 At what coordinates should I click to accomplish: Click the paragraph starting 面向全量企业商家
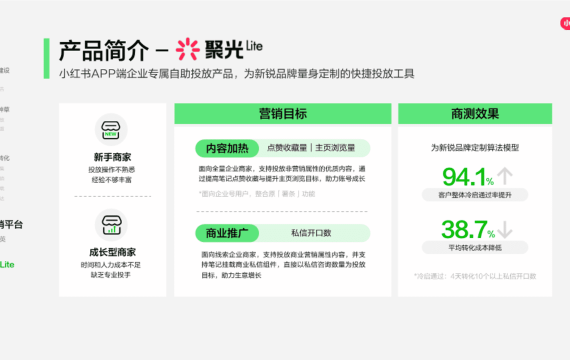click(x=282, y=174)
